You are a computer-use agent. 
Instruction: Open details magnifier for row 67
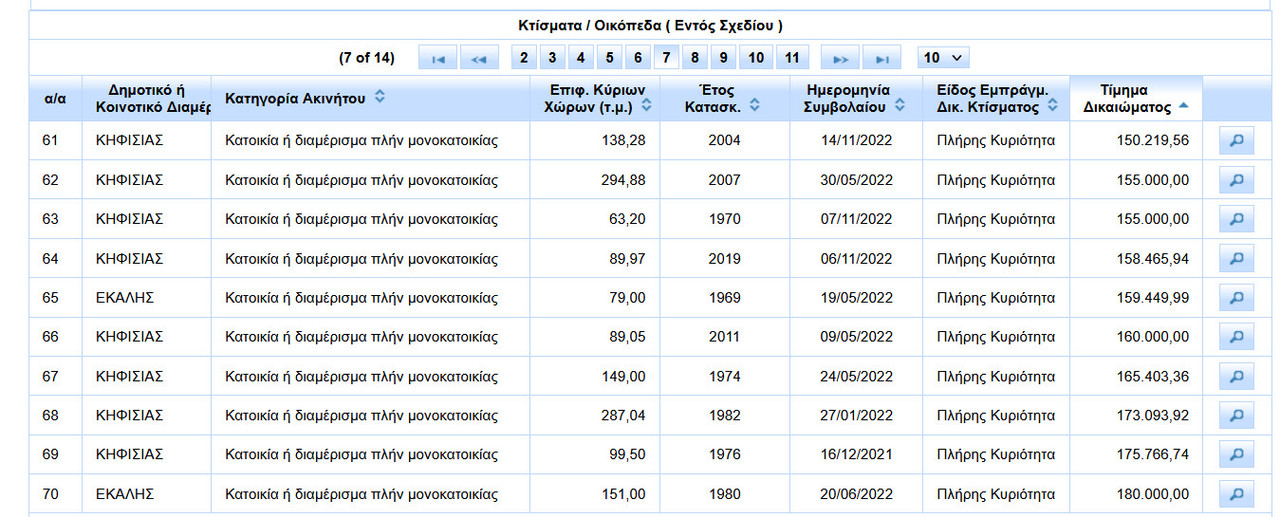click(x=1236, y=376)
